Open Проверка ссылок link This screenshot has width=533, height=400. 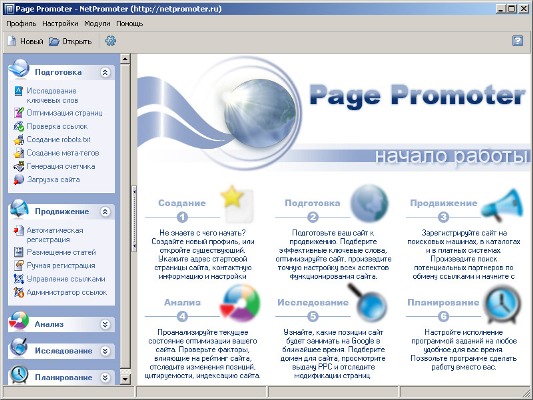click(x=57, y=126)
